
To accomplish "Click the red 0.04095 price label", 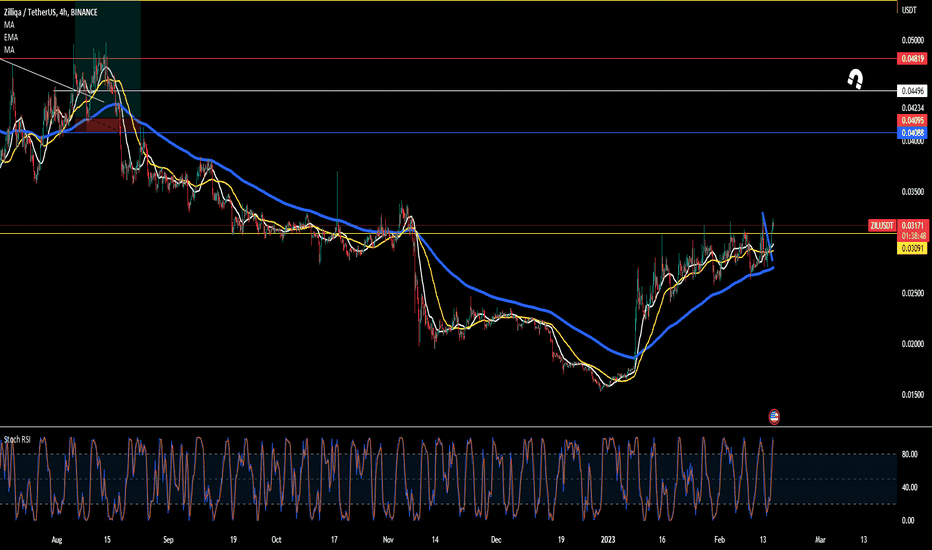I will [x=912, y=121].
